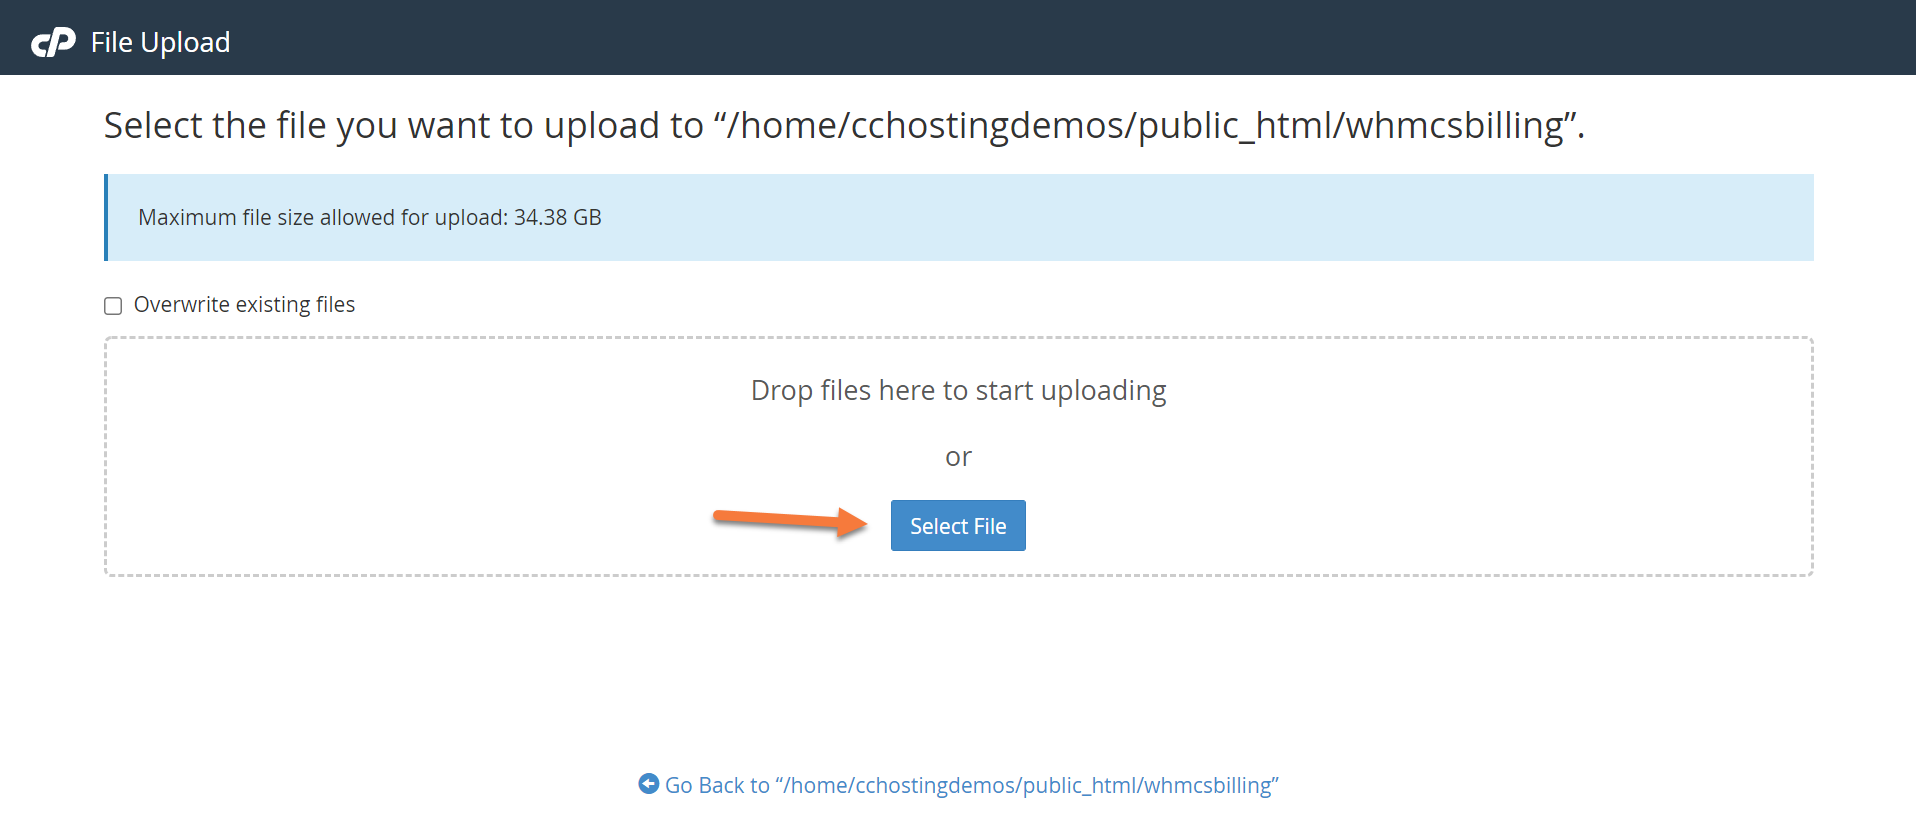
Task: Click the dark top header bar
Action: (x=1000, y=38)
